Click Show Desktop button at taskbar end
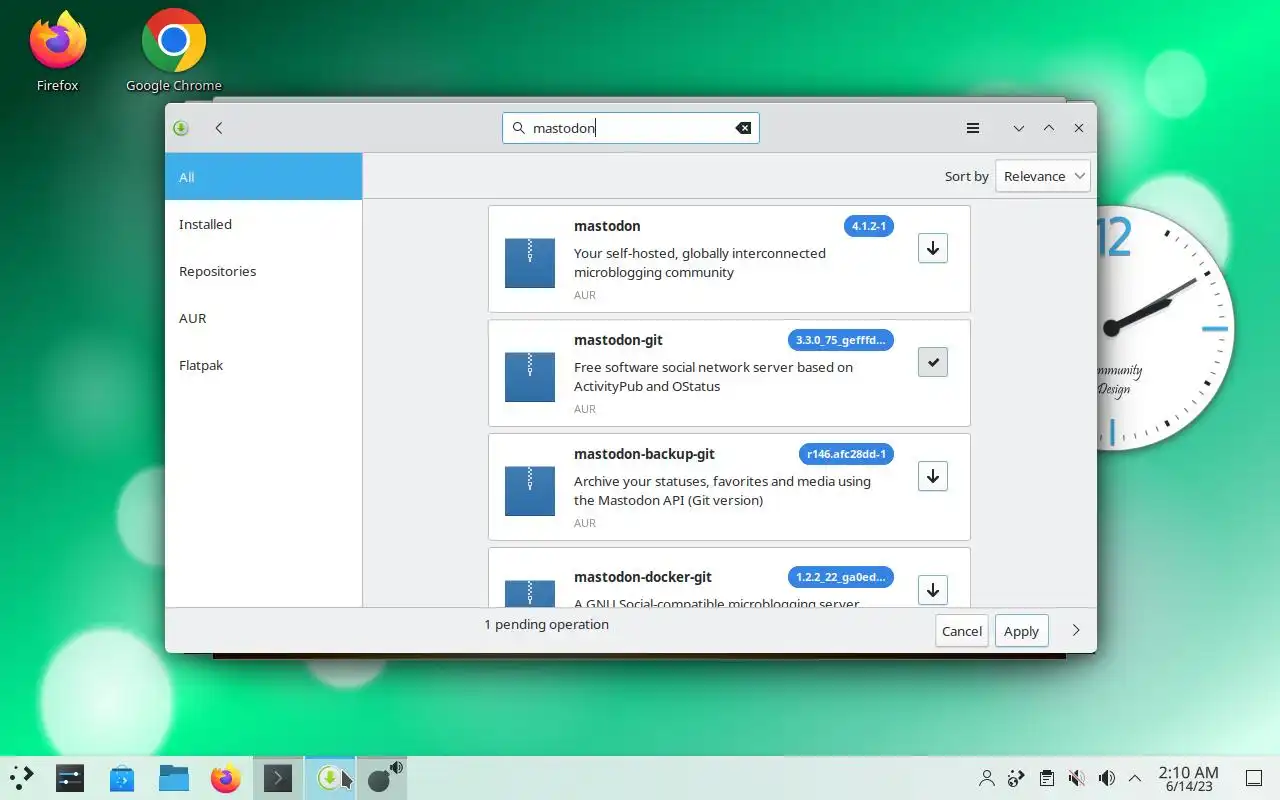Viewport: 1280px width, 800px height. (1253, 778)
